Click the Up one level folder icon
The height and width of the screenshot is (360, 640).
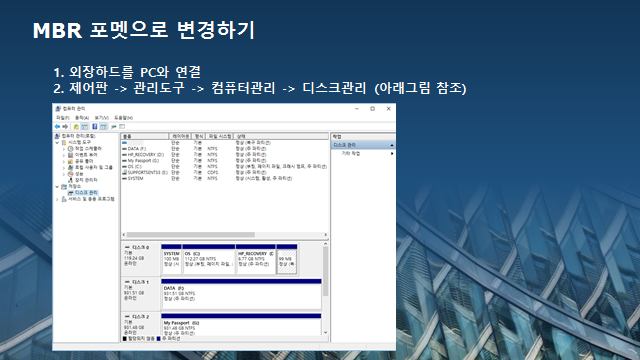tap(76, 127)
